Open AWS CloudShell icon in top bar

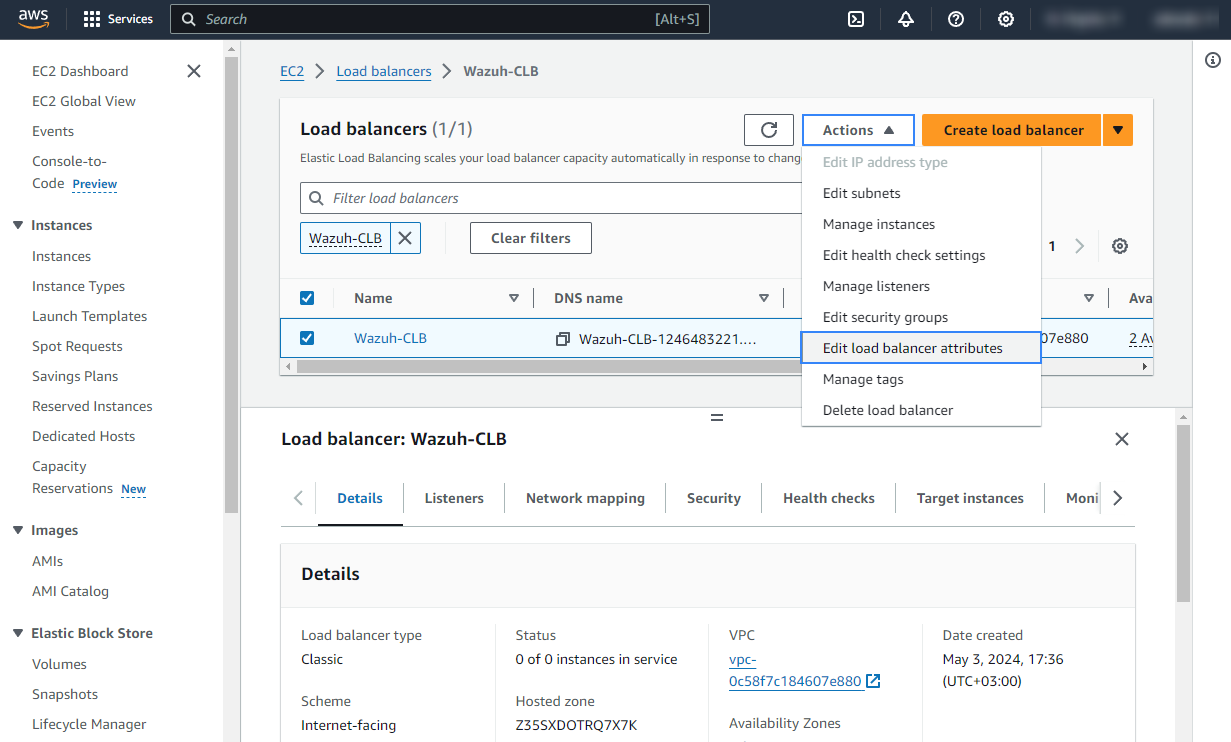pos(856,19)
